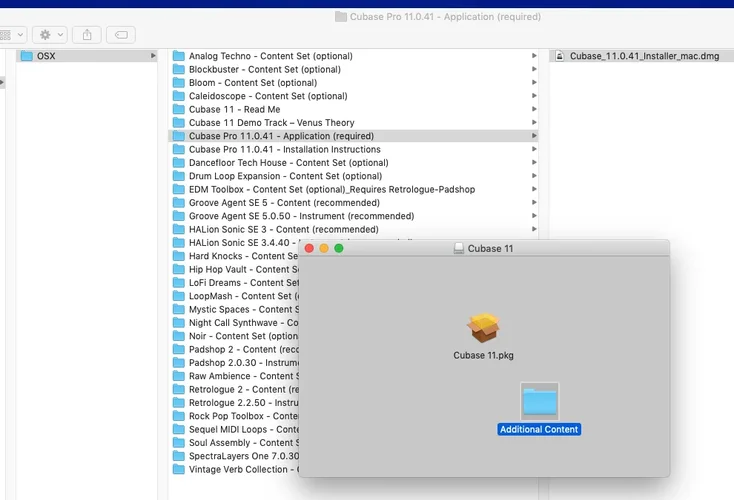
Task: Expand the OSX folder arrow
Action: coord(153,56)
